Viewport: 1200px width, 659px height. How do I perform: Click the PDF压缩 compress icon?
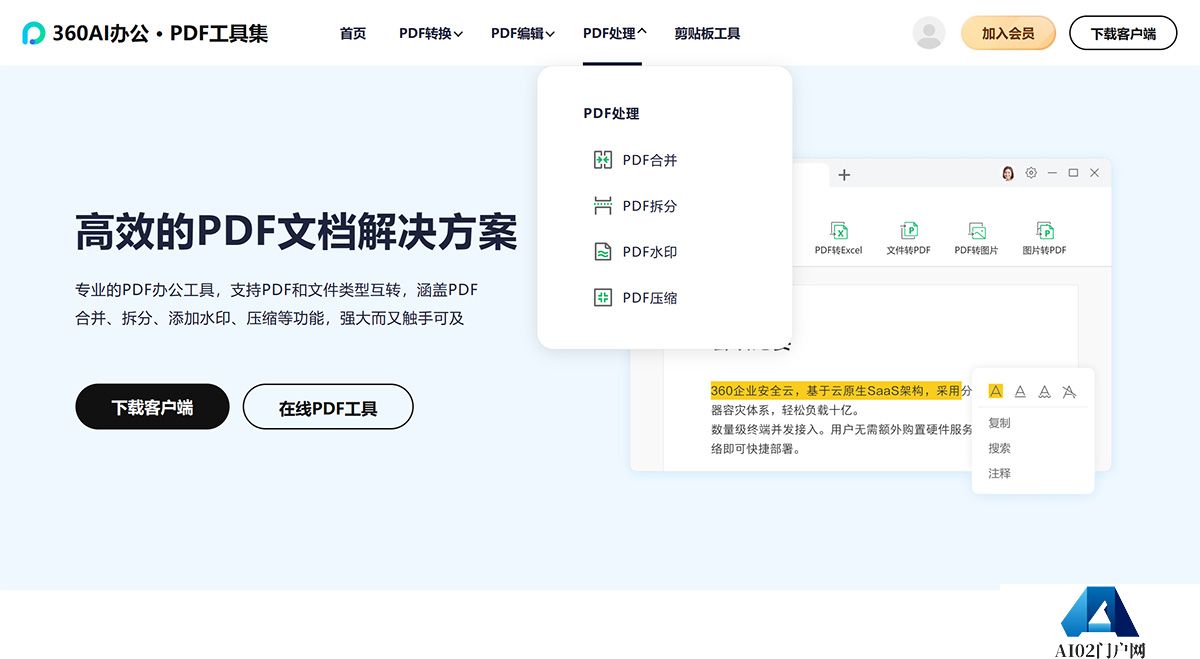coord(603,298)
